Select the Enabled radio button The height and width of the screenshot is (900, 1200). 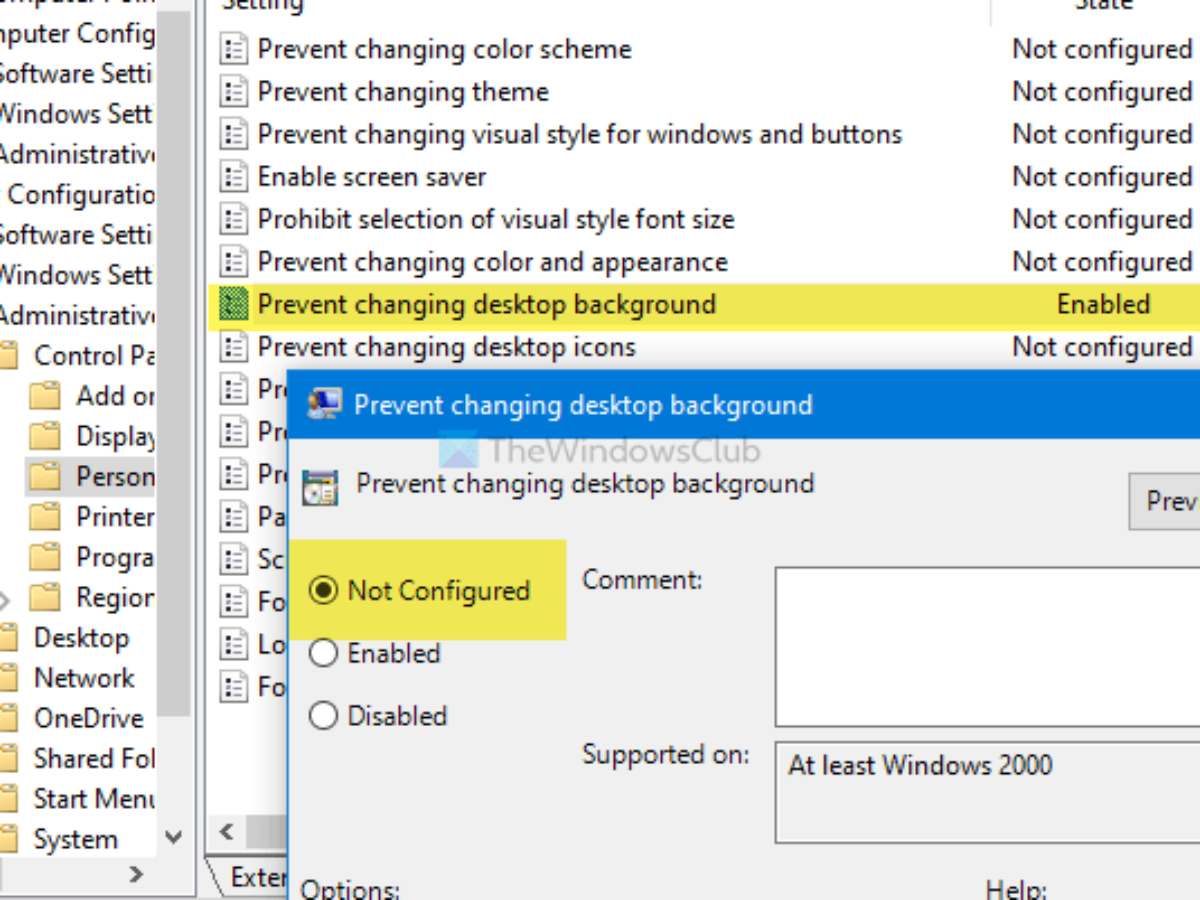tap(323, 654)
